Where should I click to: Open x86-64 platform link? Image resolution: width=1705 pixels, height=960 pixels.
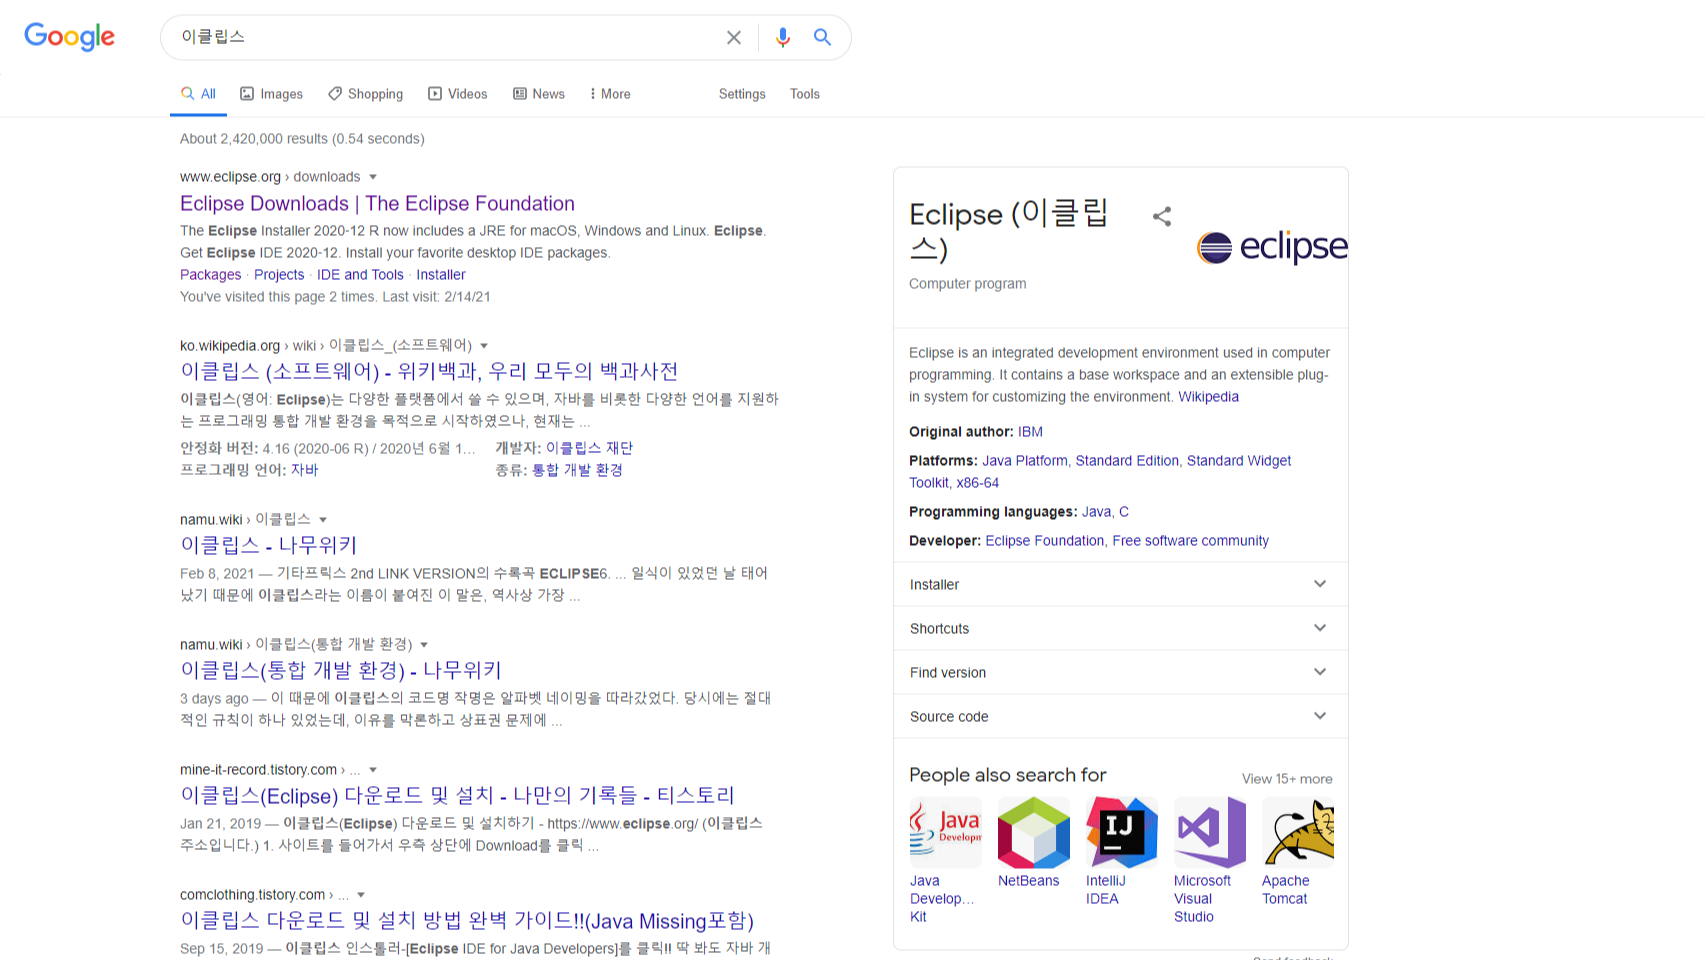pyautogui.click(x=977, y=483)
